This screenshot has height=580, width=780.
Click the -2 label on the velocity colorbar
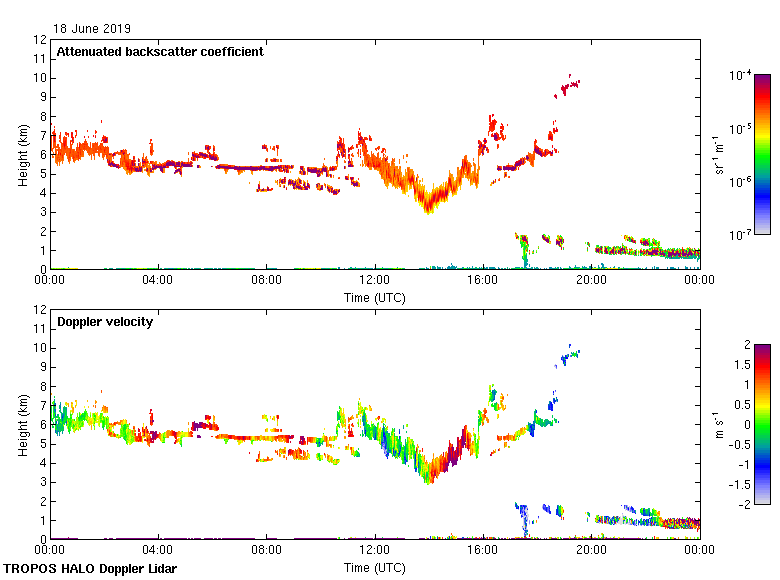743,503
